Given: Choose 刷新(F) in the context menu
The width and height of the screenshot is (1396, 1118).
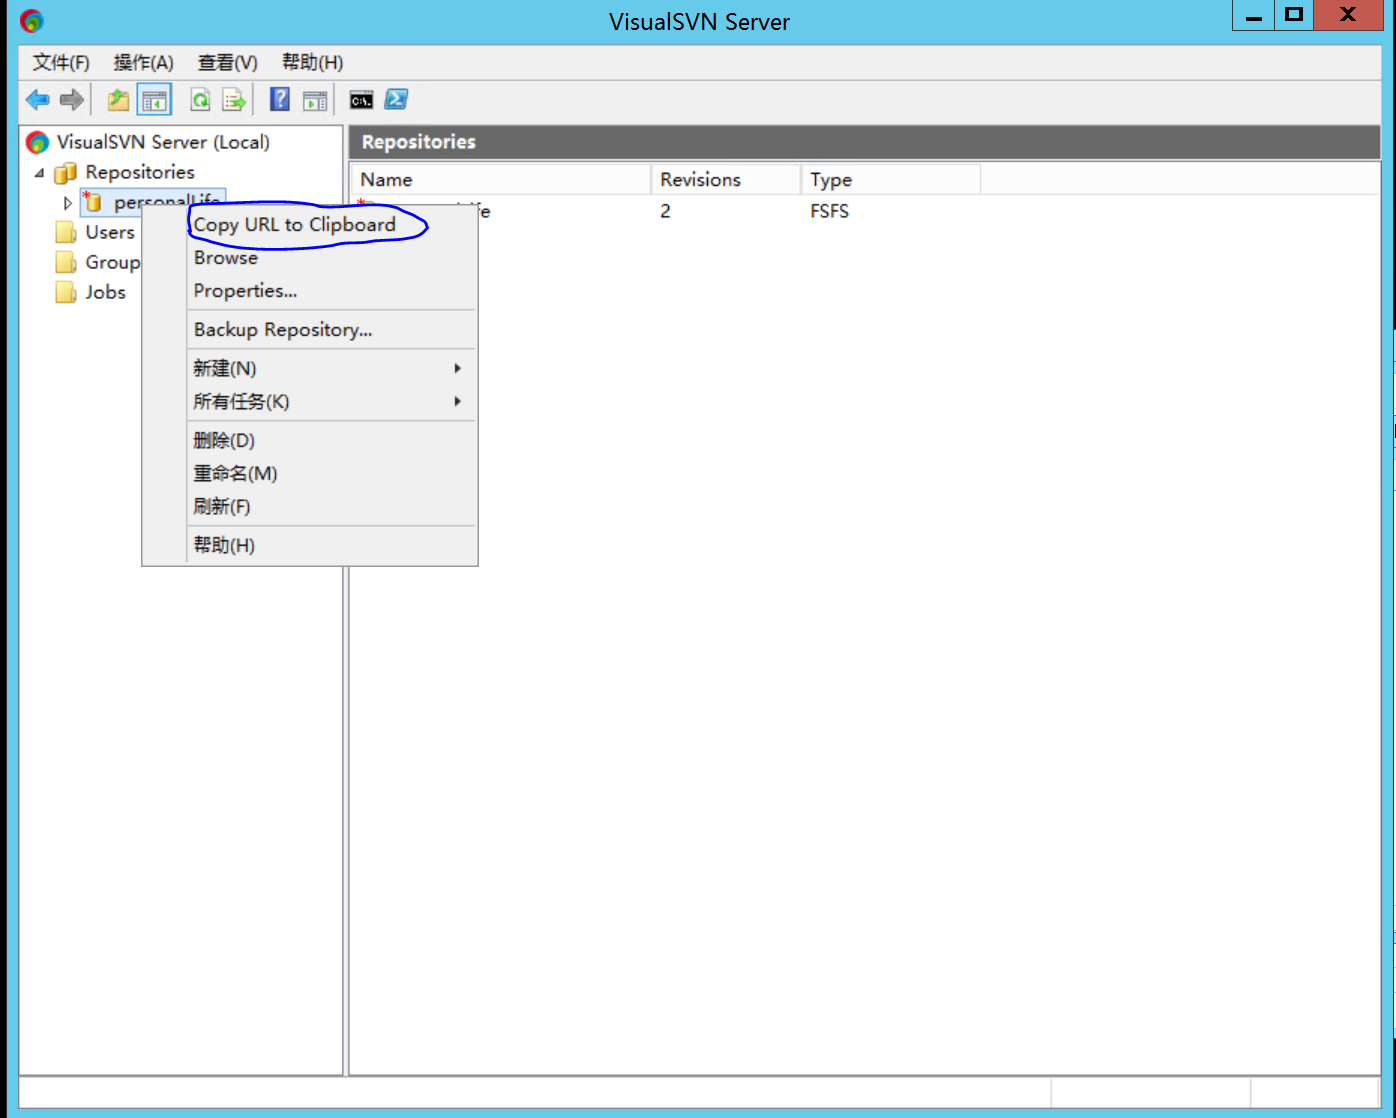Looking at the screenshot, I should tap(222, 506).
